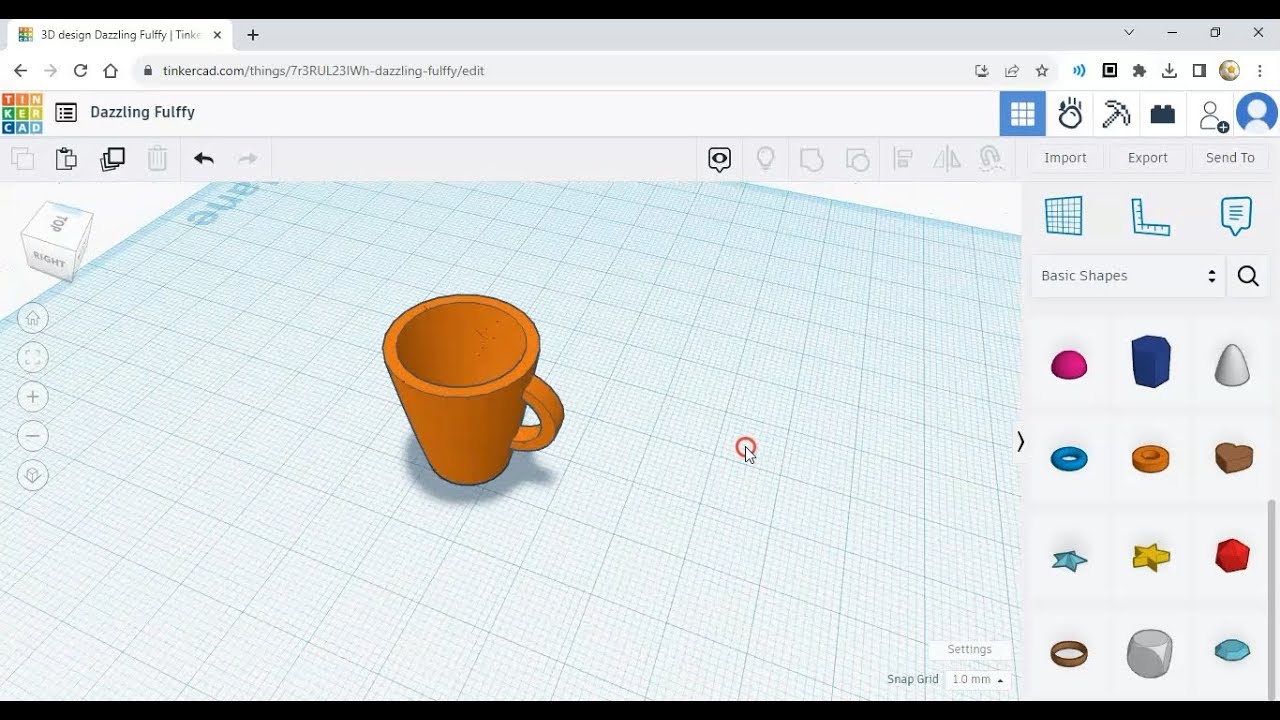Pick the yellow star shape

(x=1151, y=557)
